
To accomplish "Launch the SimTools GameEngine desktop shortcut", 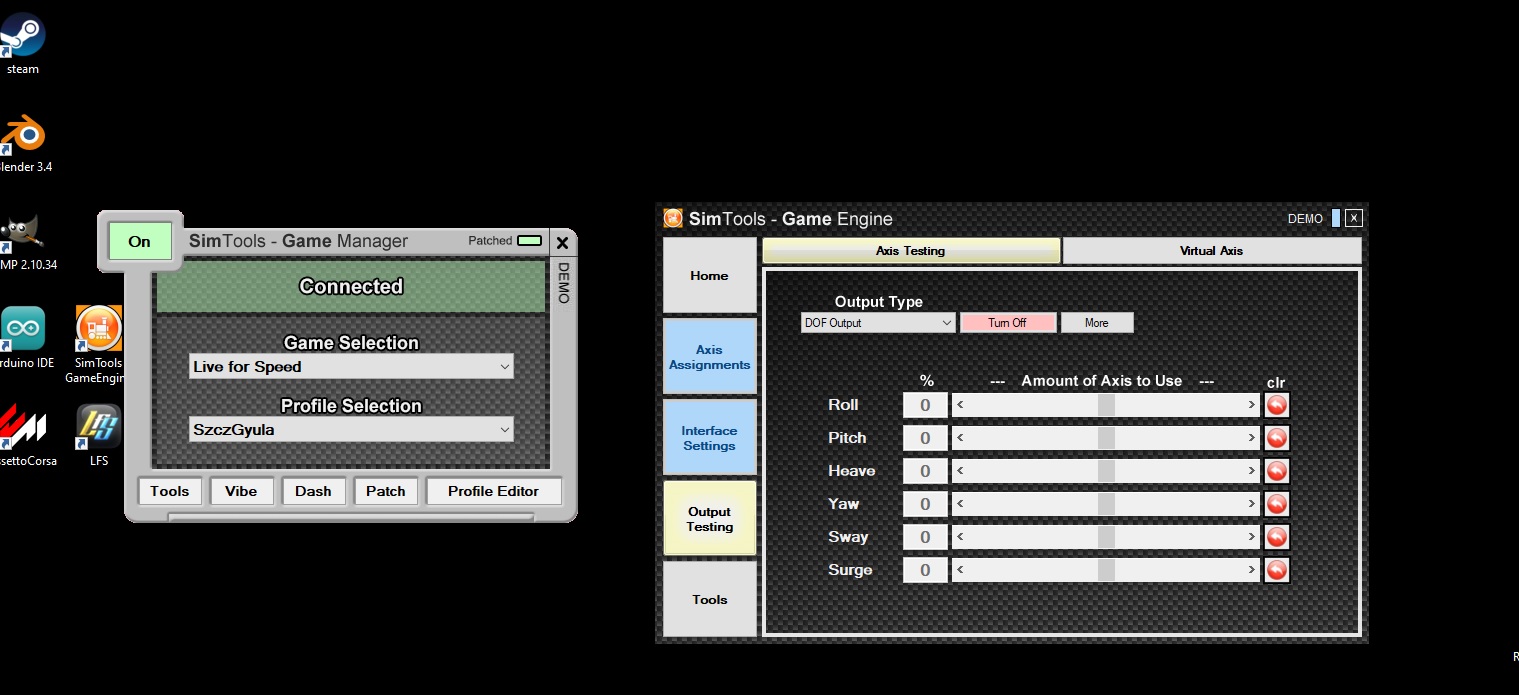I will [98, 344].
